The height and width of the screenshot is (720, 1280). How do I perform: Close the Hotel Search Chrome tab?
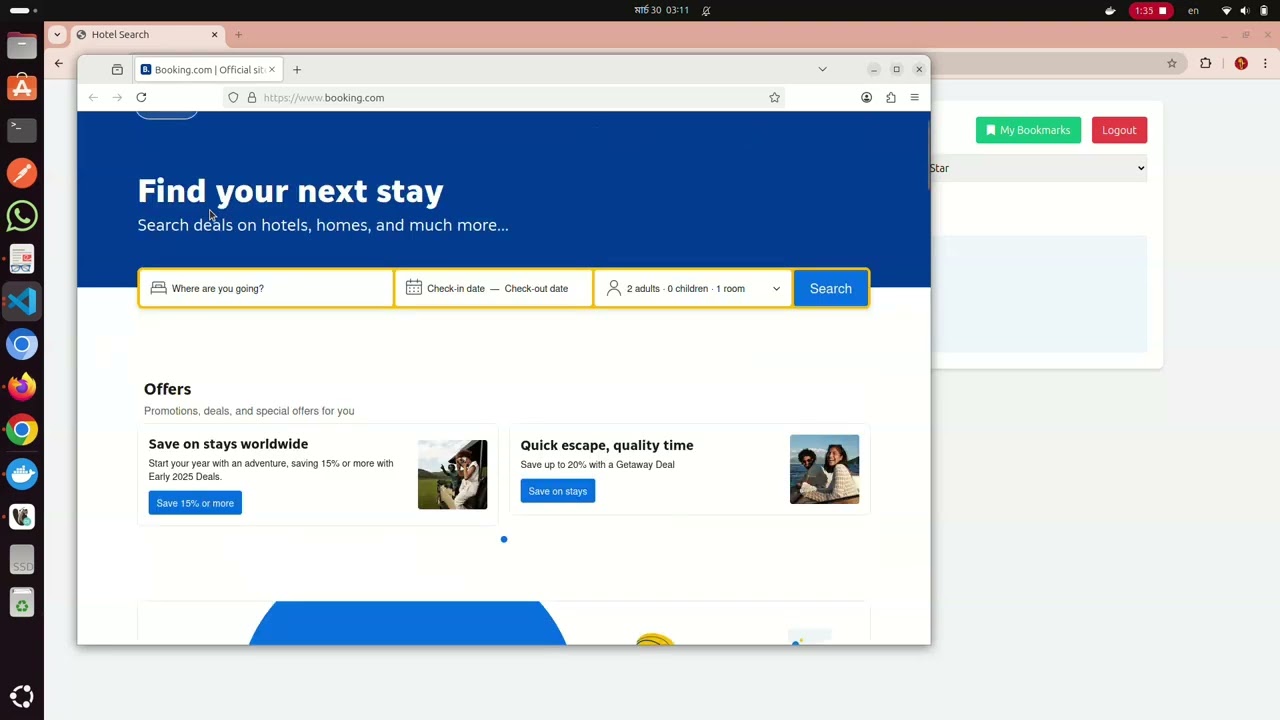pos(214,34)
